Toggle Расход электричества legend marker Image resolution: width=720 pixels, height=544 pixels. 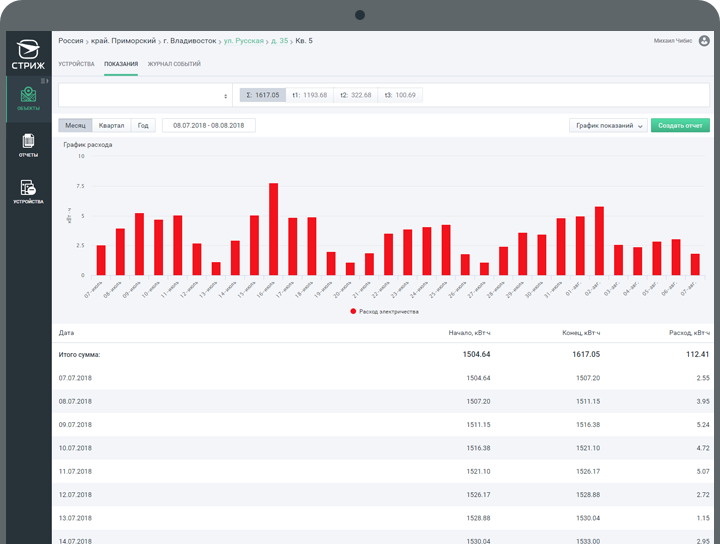tap(353, 311)
